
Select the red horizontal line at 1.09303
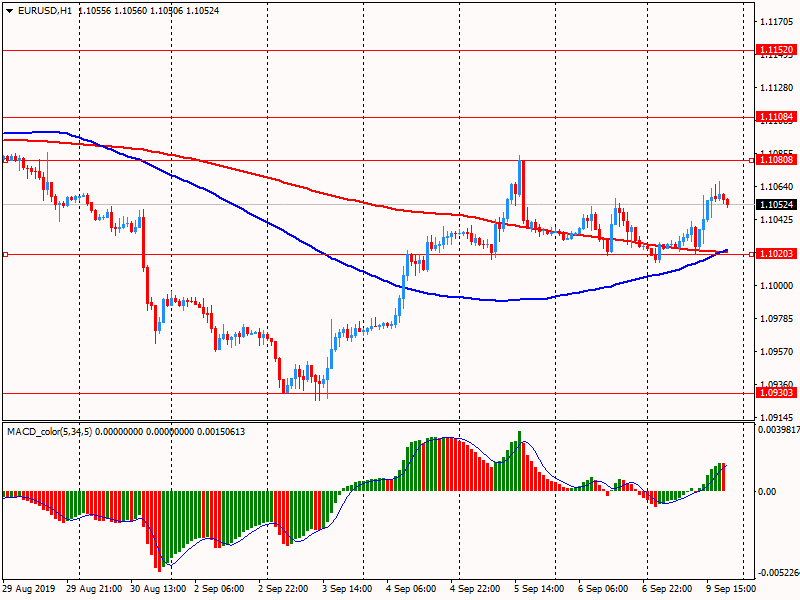[378, 393]
